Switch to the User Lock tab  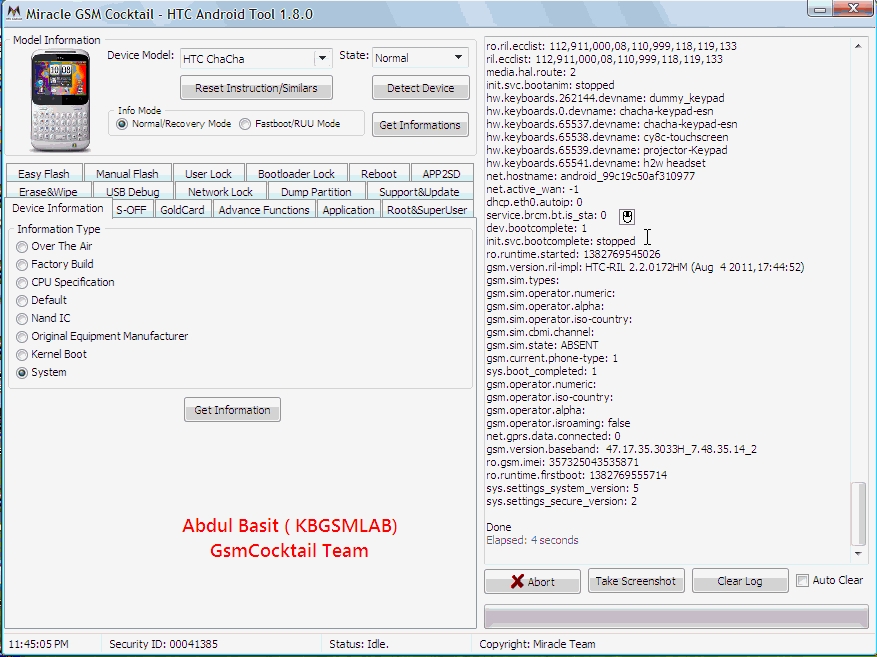tap(208, 174)
